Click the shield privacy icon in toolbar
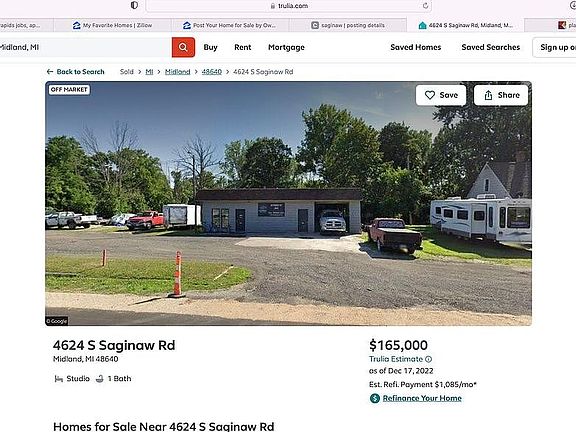Image resolution: width=576 pixels, height=432 pixels. (x=134, y=5)
